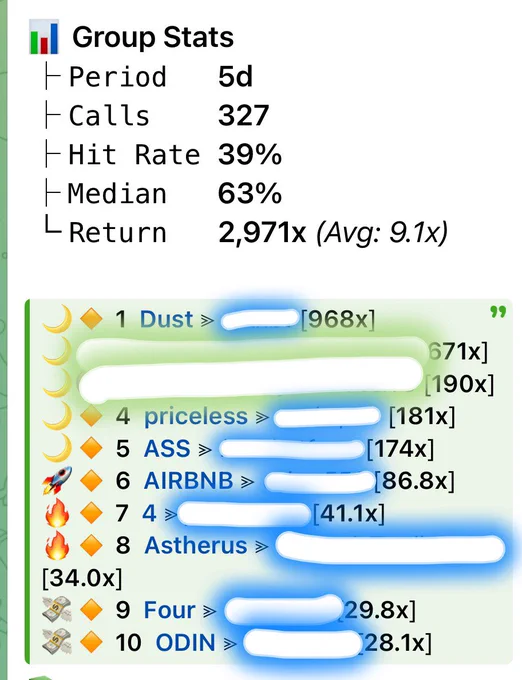522x680 pixels.
Task: Click the money-wings emoji beside ODIN
Action: click(57, 642)
